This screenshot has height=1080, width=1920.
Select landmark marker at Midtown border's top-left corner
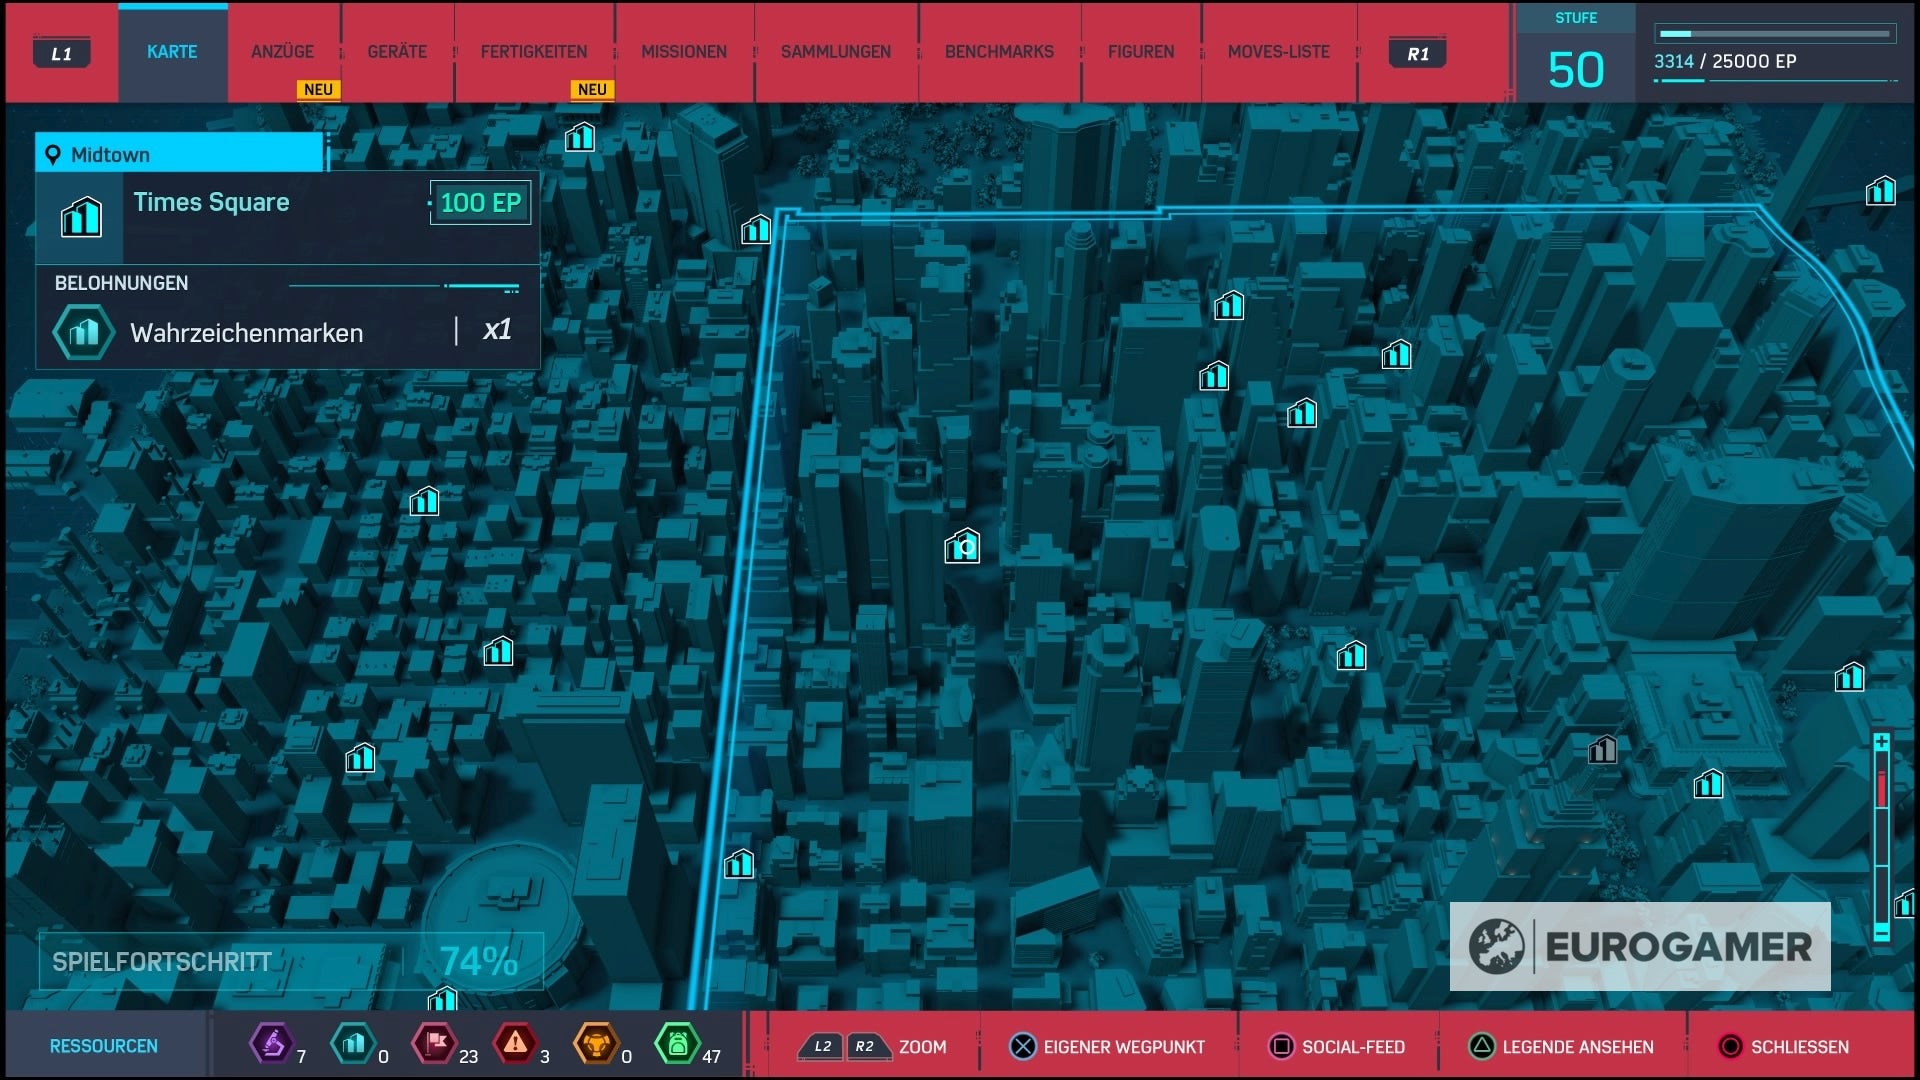[756, 230]
